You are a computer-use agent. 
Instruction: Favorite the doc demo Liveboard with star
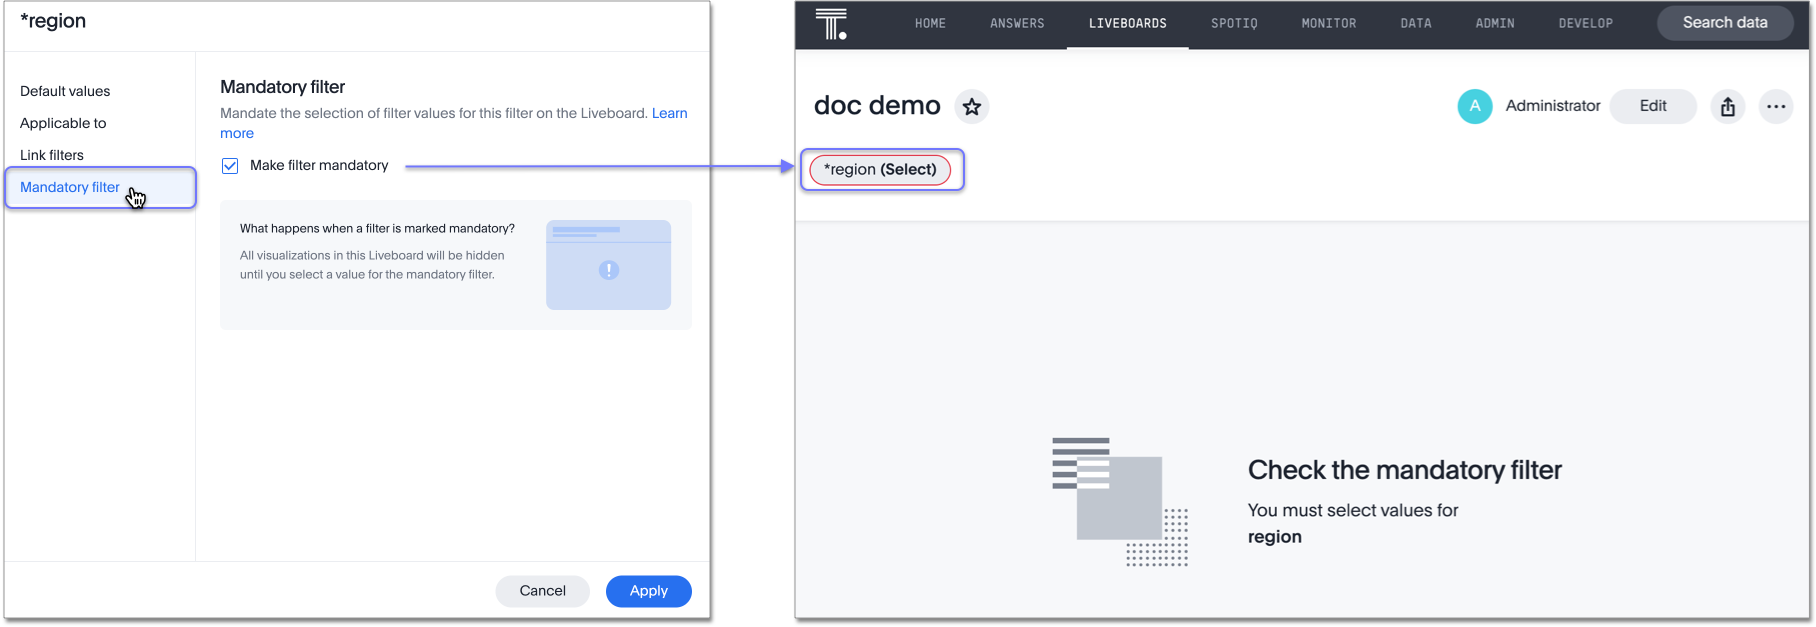(971, 107)
